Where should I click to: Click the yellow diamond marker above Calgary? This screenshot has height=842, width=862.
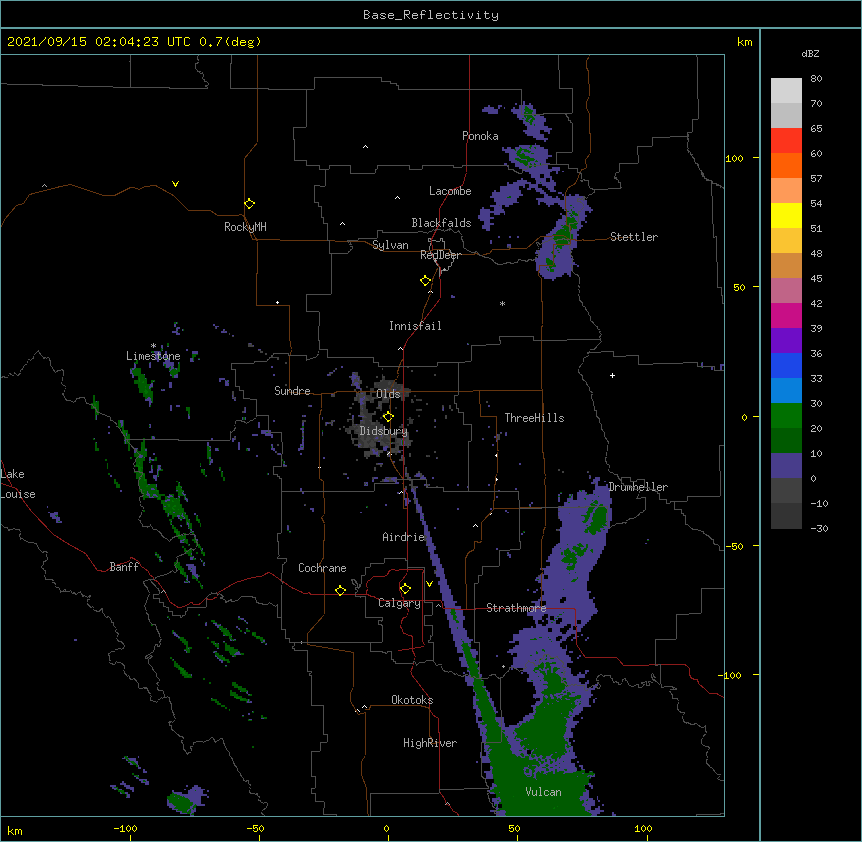[405, 589]
